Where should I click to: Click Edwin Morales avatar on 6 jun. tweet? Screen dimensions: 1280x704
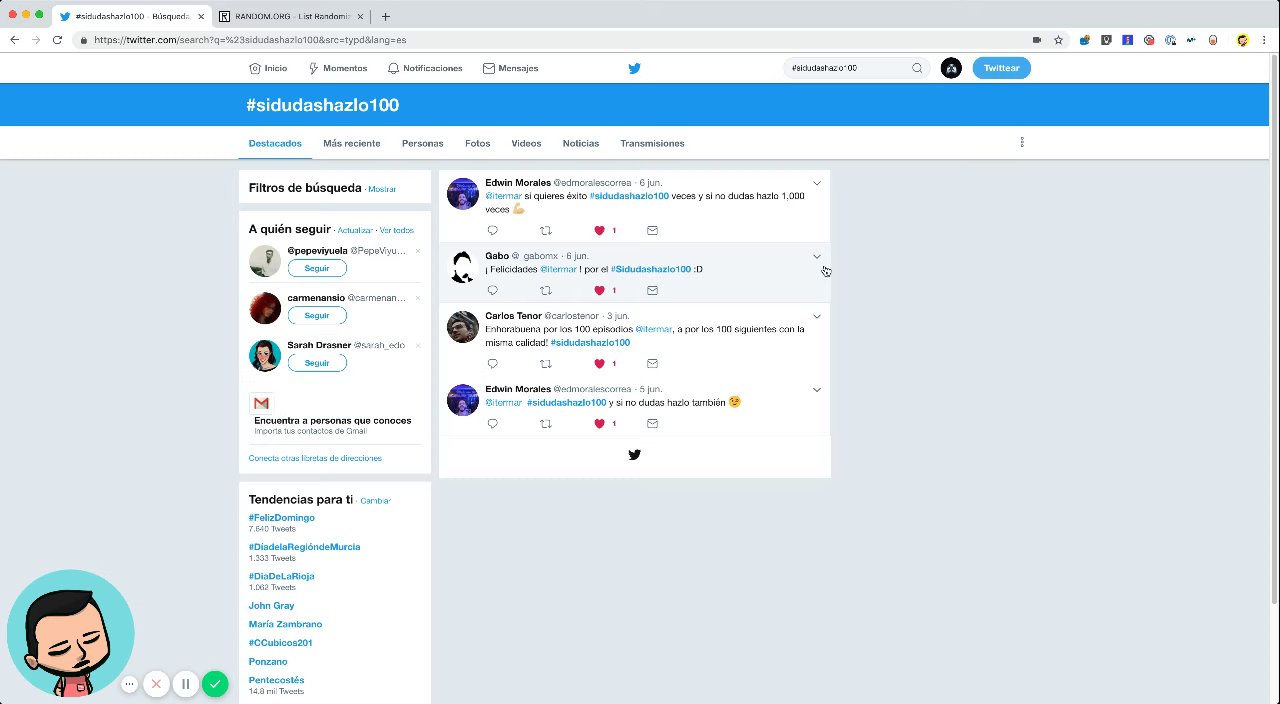462,194
